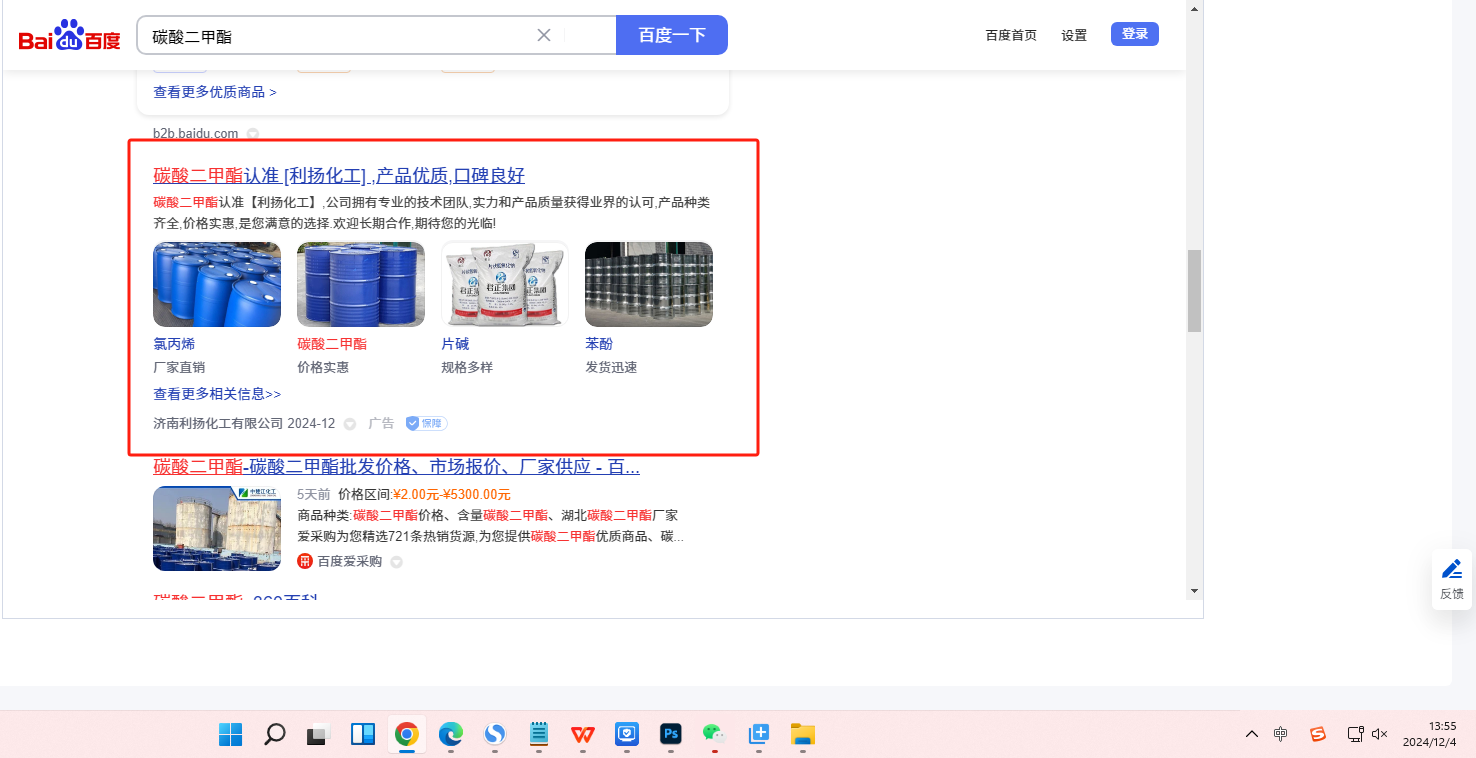Expand dropdown next to b2b.baidu.com

pyautogui.click(x=253, y=134)
